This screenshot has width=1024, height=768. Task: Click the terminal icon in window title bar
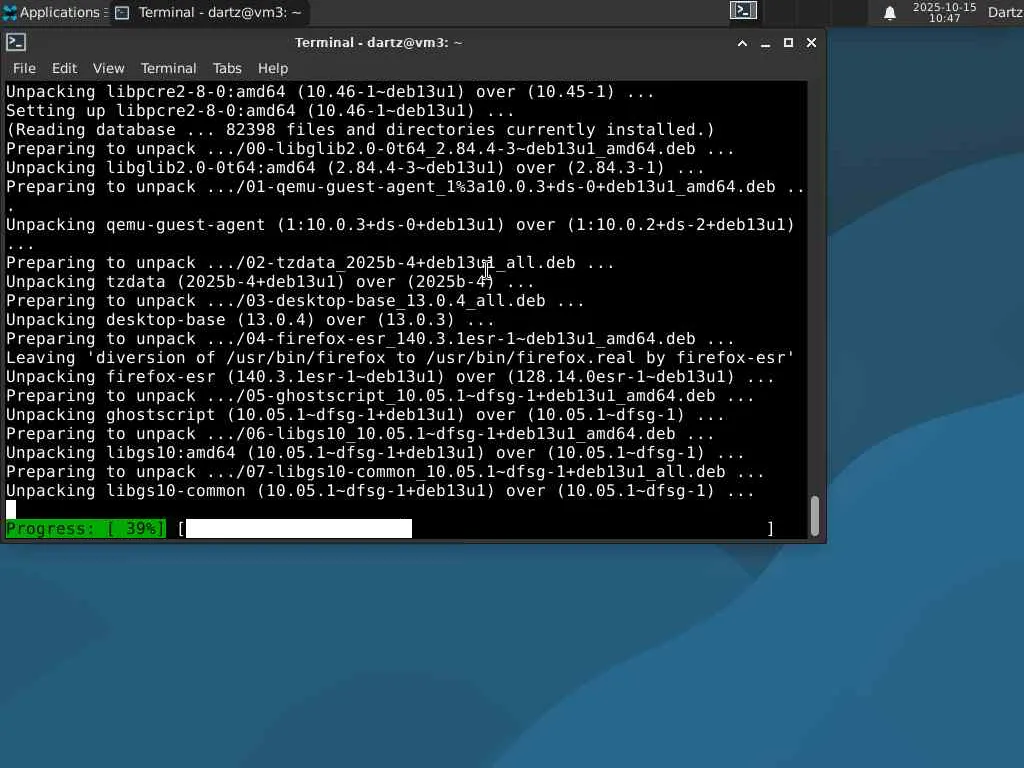click(16, 42)
